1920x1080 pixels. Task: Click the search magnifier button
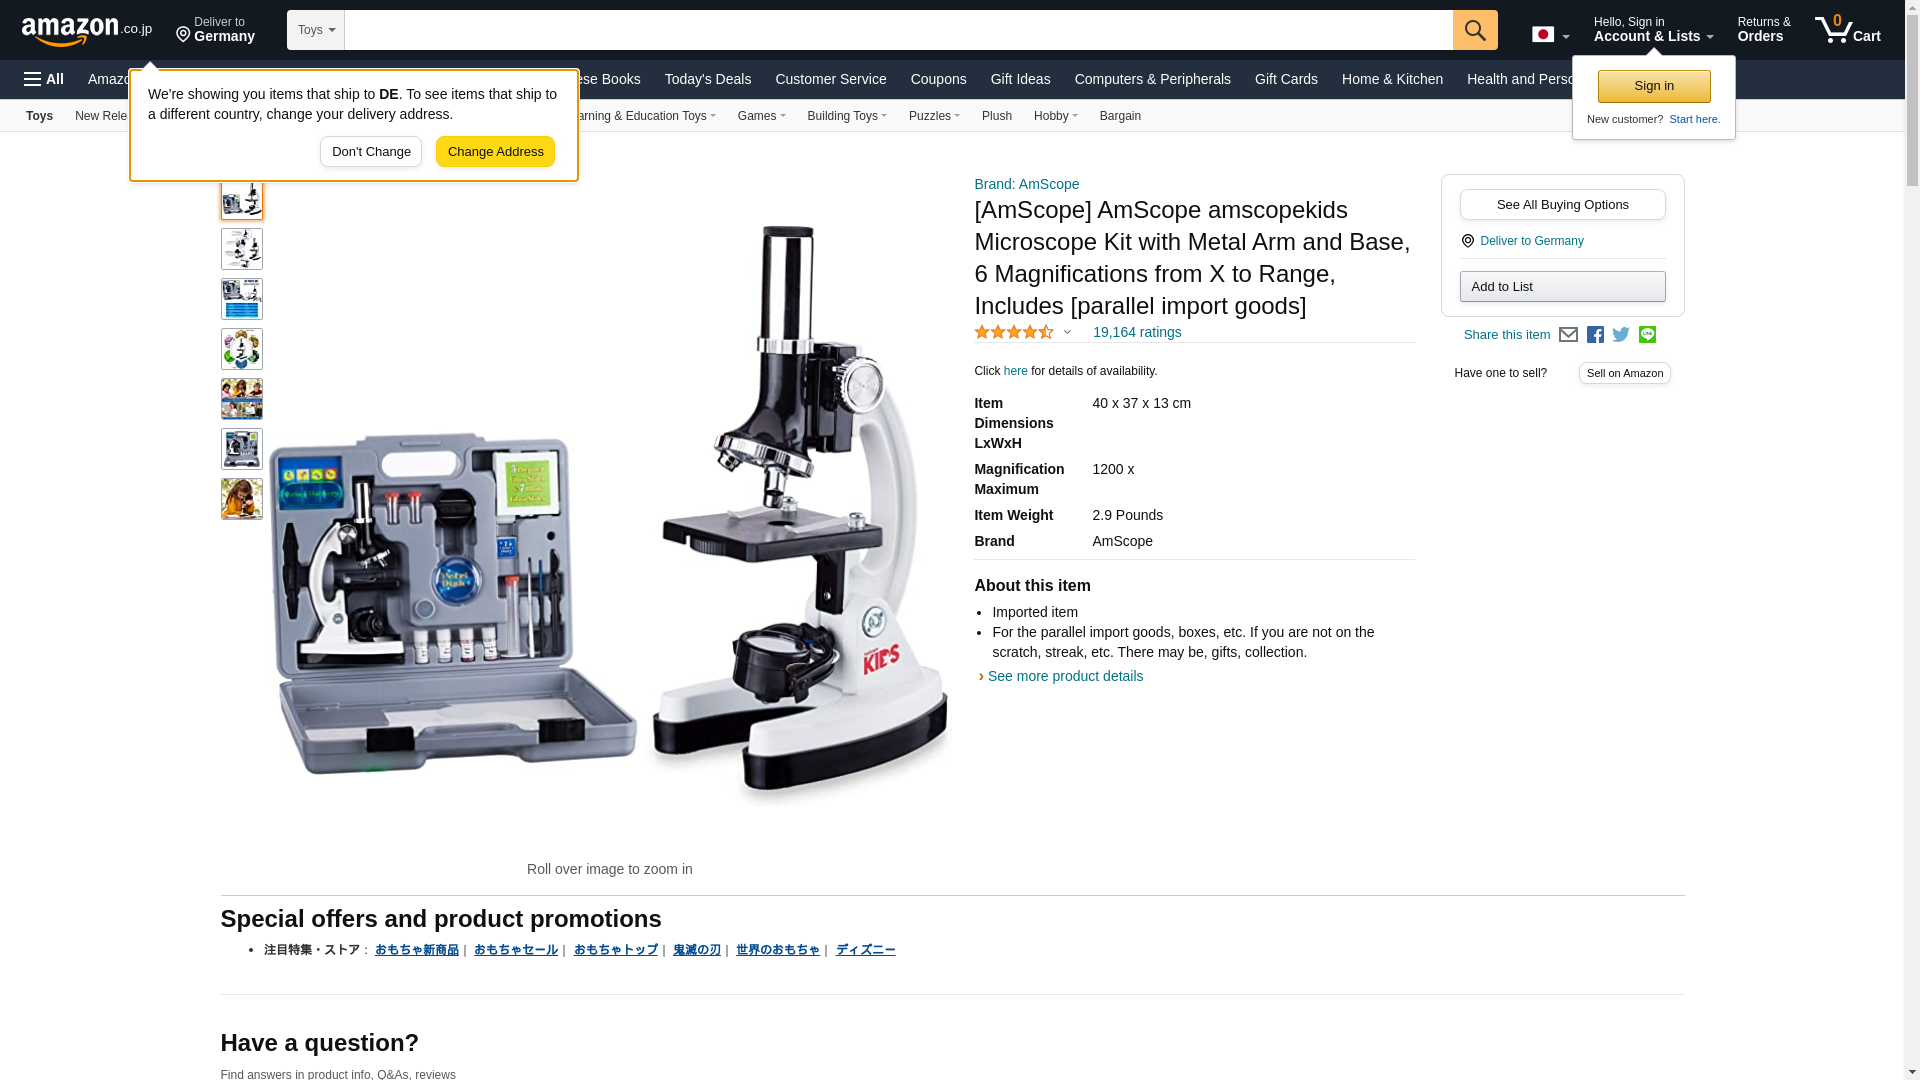(1475, 30)
